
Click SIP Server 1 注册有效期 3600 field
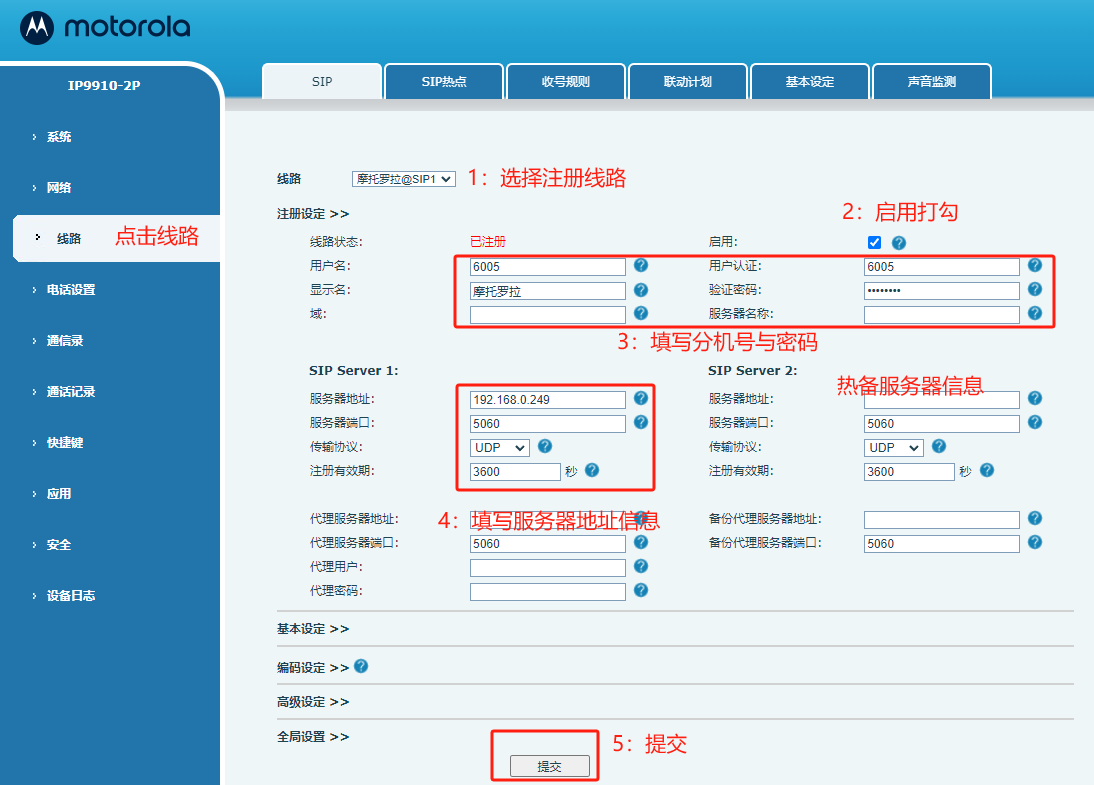point(515,472)
